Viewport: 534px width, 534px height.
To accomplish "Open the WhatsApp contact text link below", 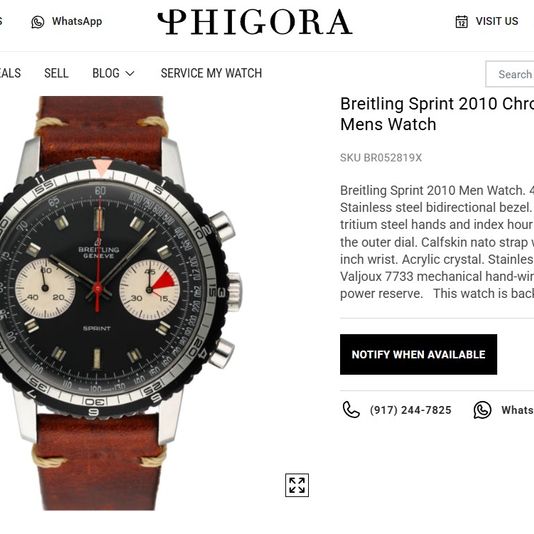I will pos(517,410).
